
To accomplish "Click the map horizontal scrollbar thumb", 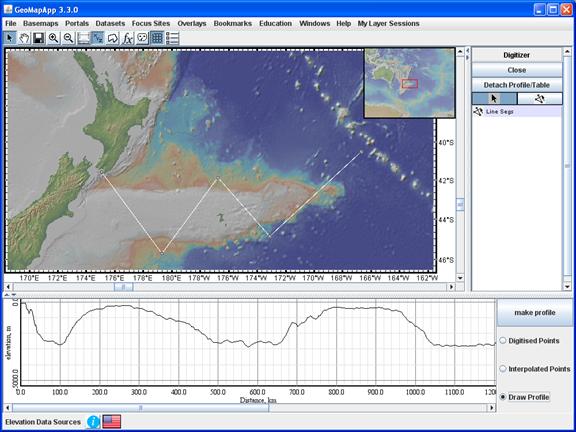I will coord(123,287).
